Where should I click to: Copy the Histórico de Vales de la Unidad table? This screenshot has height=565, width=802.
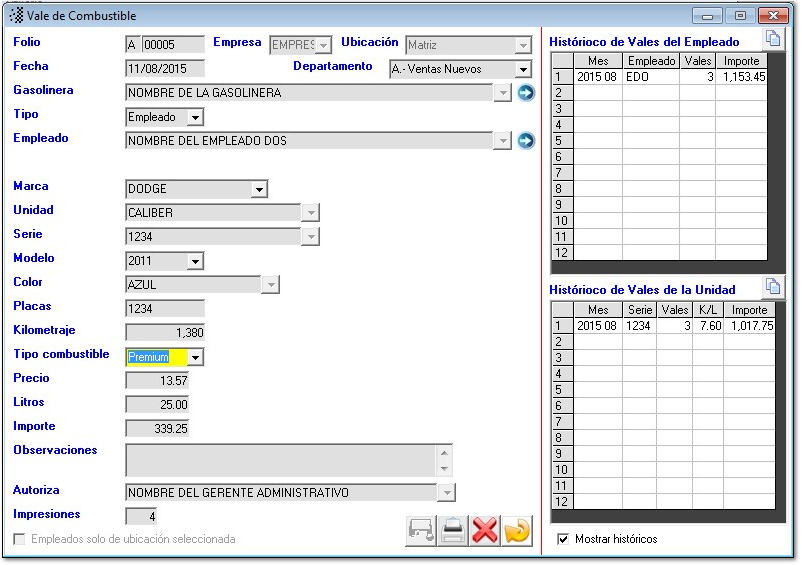[773, 287]
